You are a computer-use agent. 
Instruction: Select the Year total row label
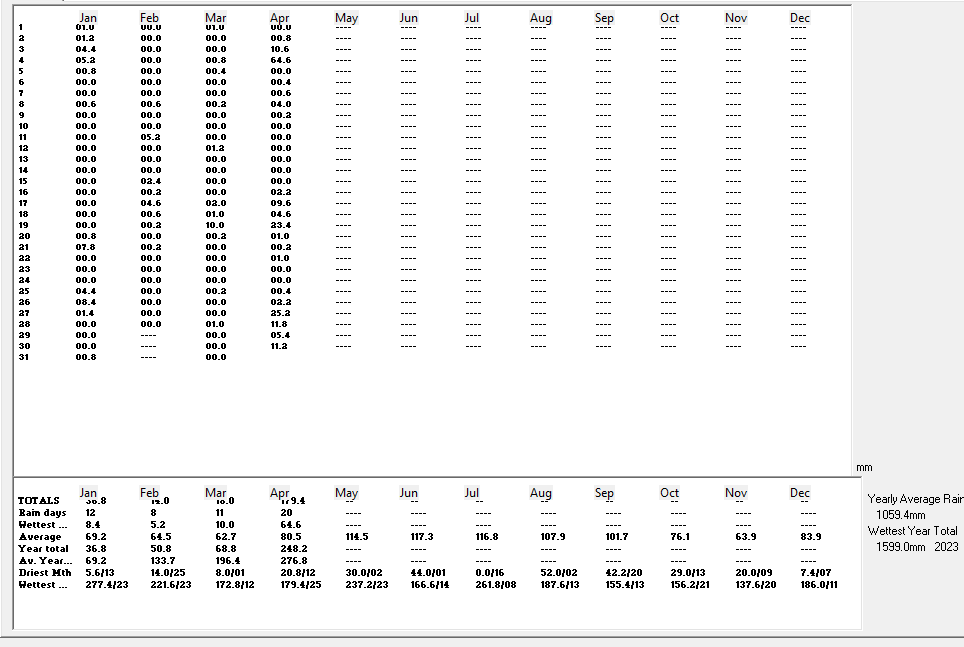click(44, 549)
